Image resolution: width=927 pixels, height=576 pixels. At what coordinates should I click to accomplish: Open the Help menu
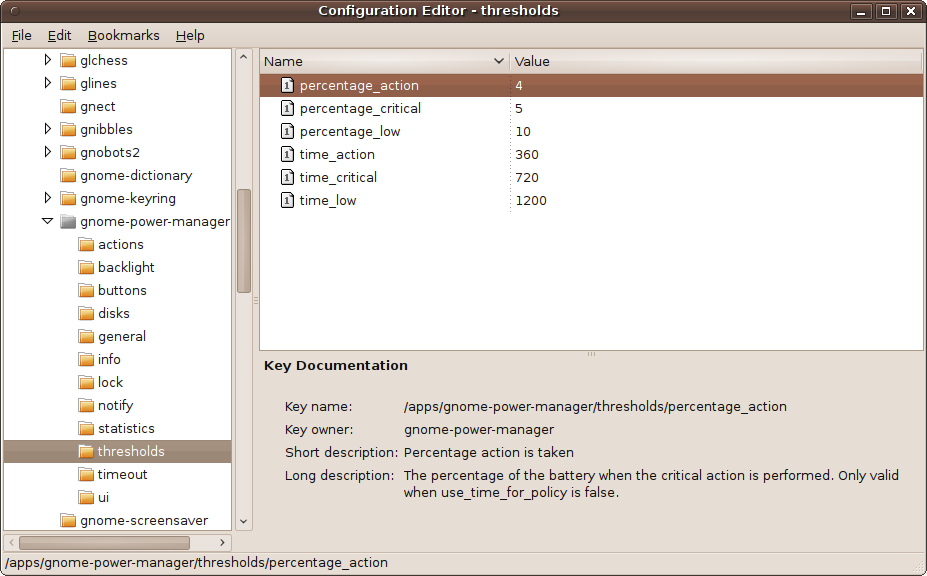tap(190, 35)
